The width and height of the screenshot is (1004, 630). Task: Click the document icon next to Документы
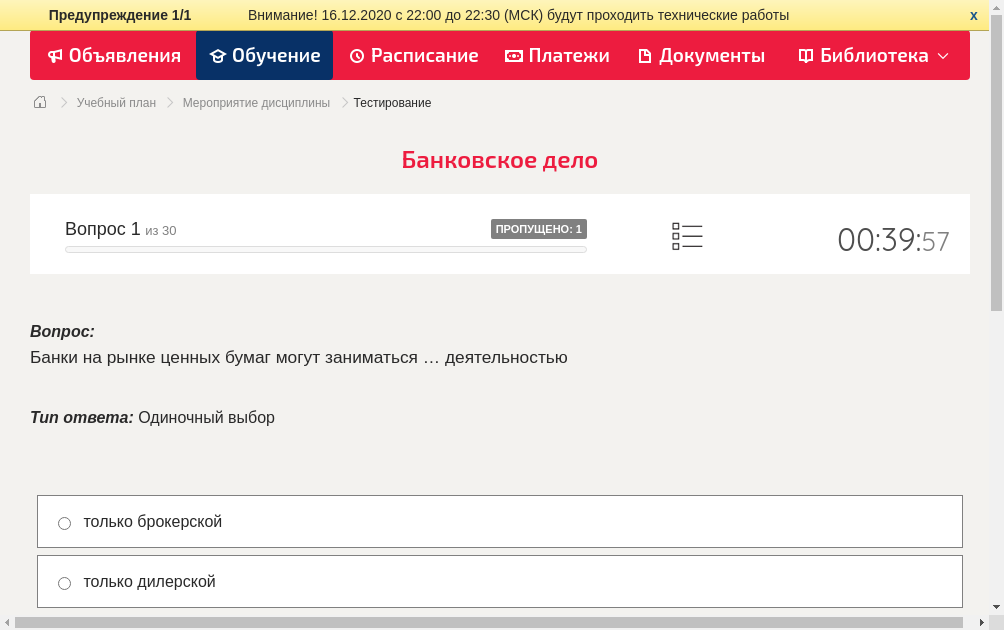coord(646,56)
